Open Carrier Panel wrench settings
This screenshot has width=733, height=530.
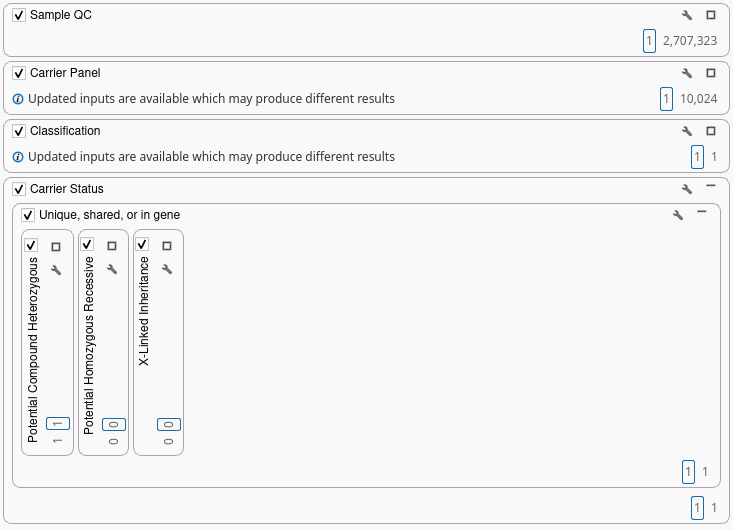[687, 74]
